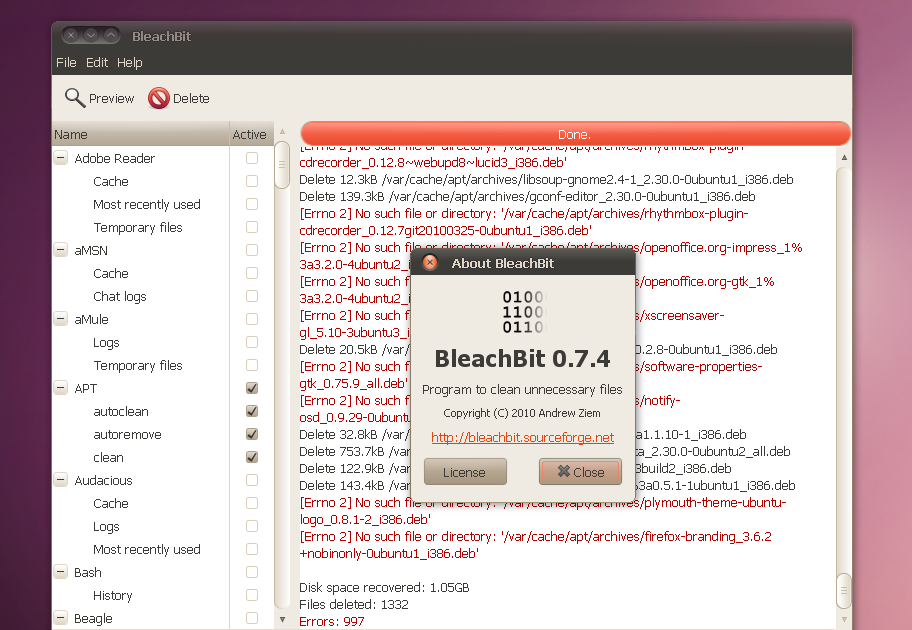Collapse the Bash tree group
912x630 pixels.
click(x=61, y=572)
